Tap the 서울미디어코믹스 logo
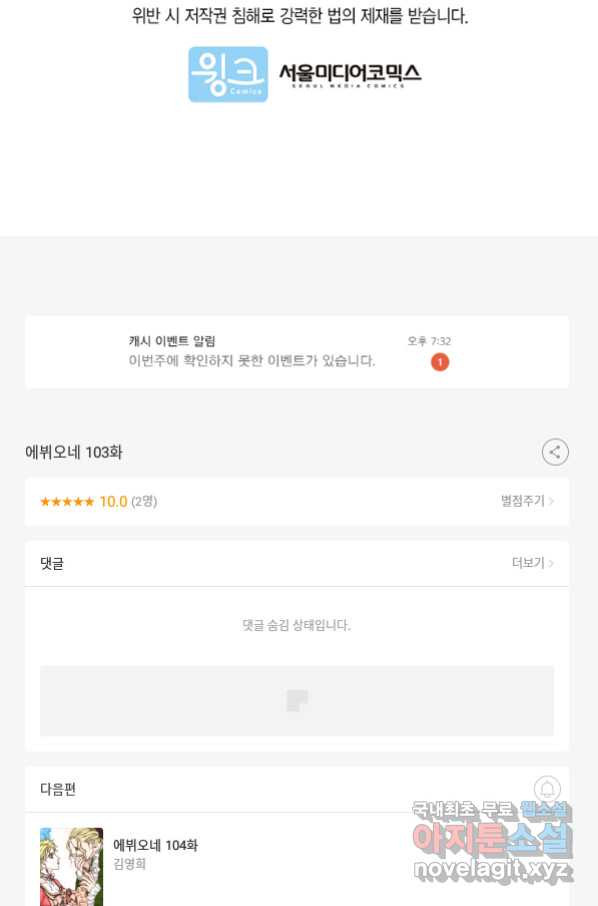 pyautogui.click(x=350, y=75)
